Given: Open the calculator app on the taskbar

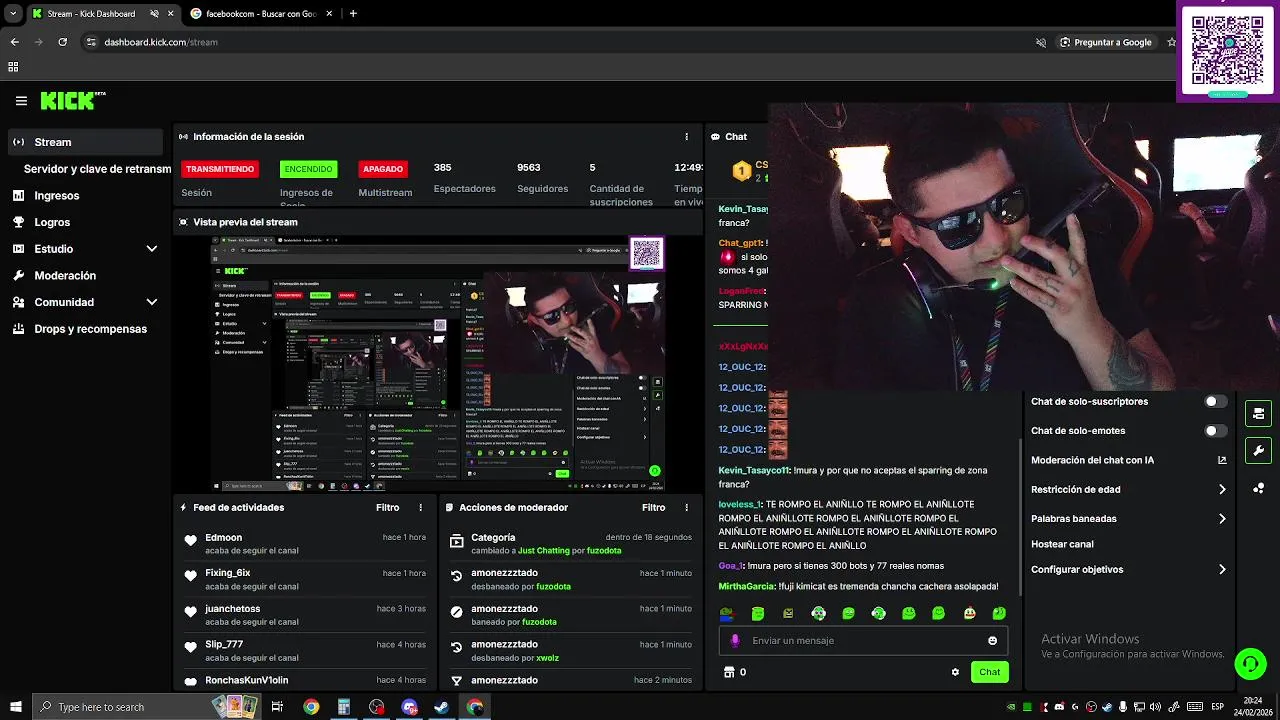Looking at the screenshot, I should coord(343,707).
